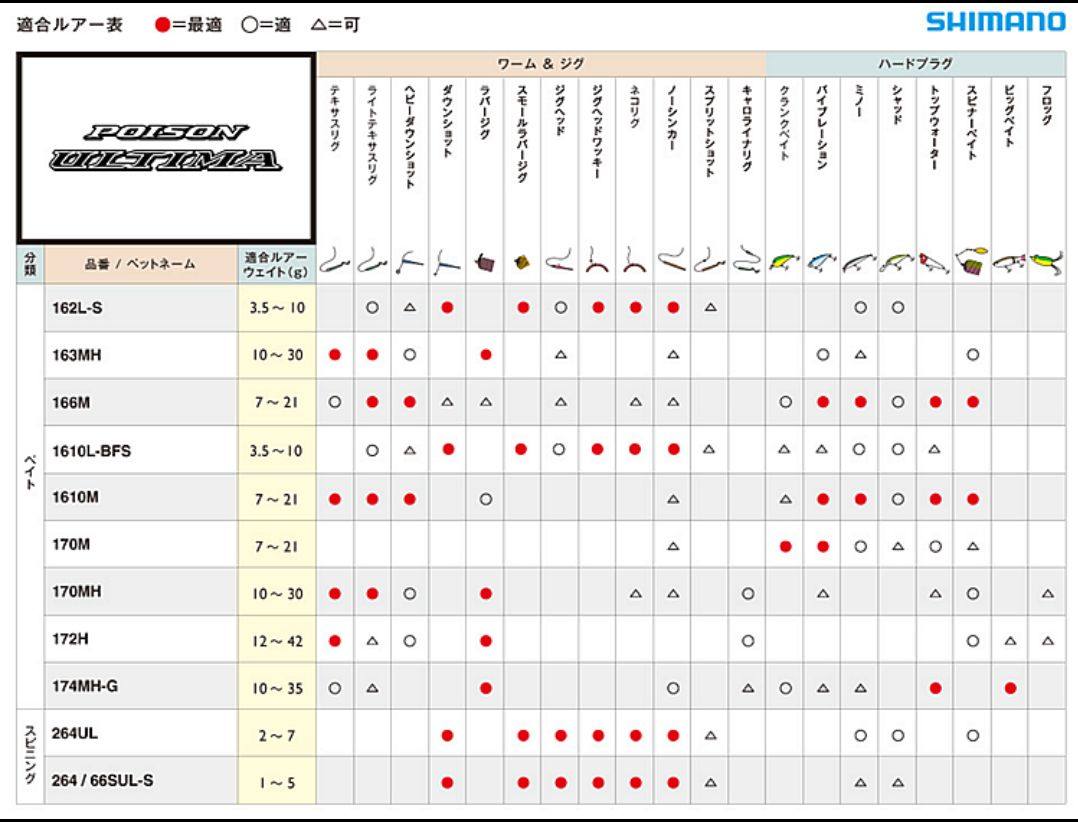This screenshot has height=822, width=1078.
Task: Click the 162L-S model name
Action: (x=77, y=308)
